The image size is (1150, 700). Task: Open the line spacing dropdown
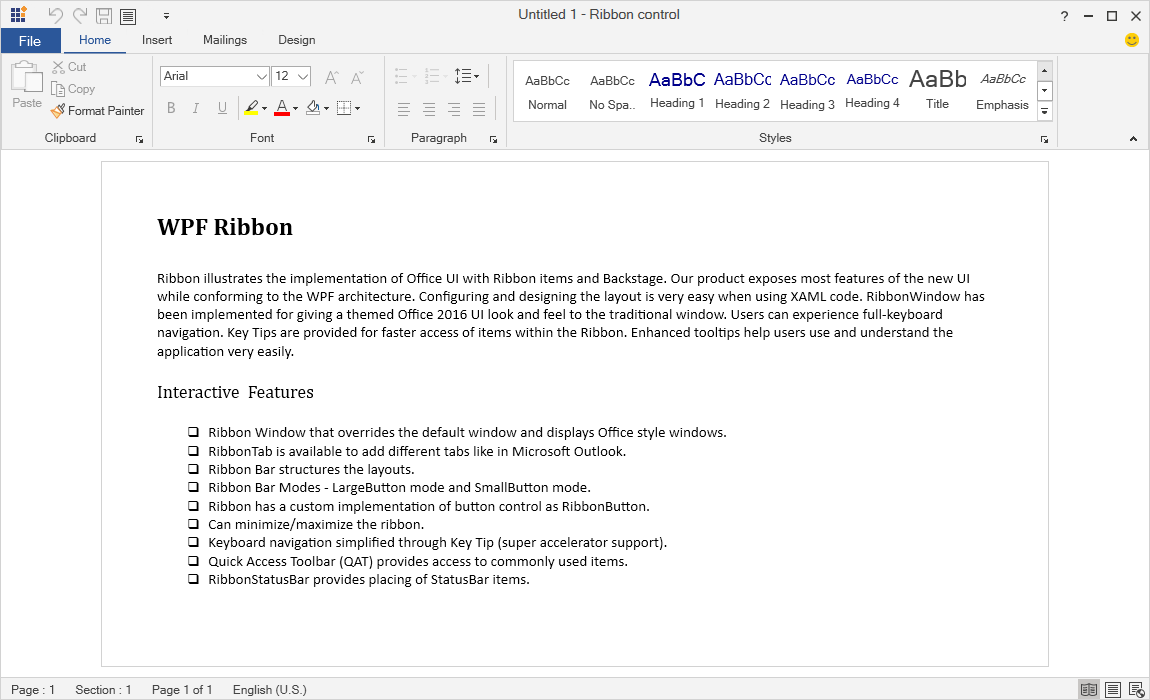(x=466, y=75)
